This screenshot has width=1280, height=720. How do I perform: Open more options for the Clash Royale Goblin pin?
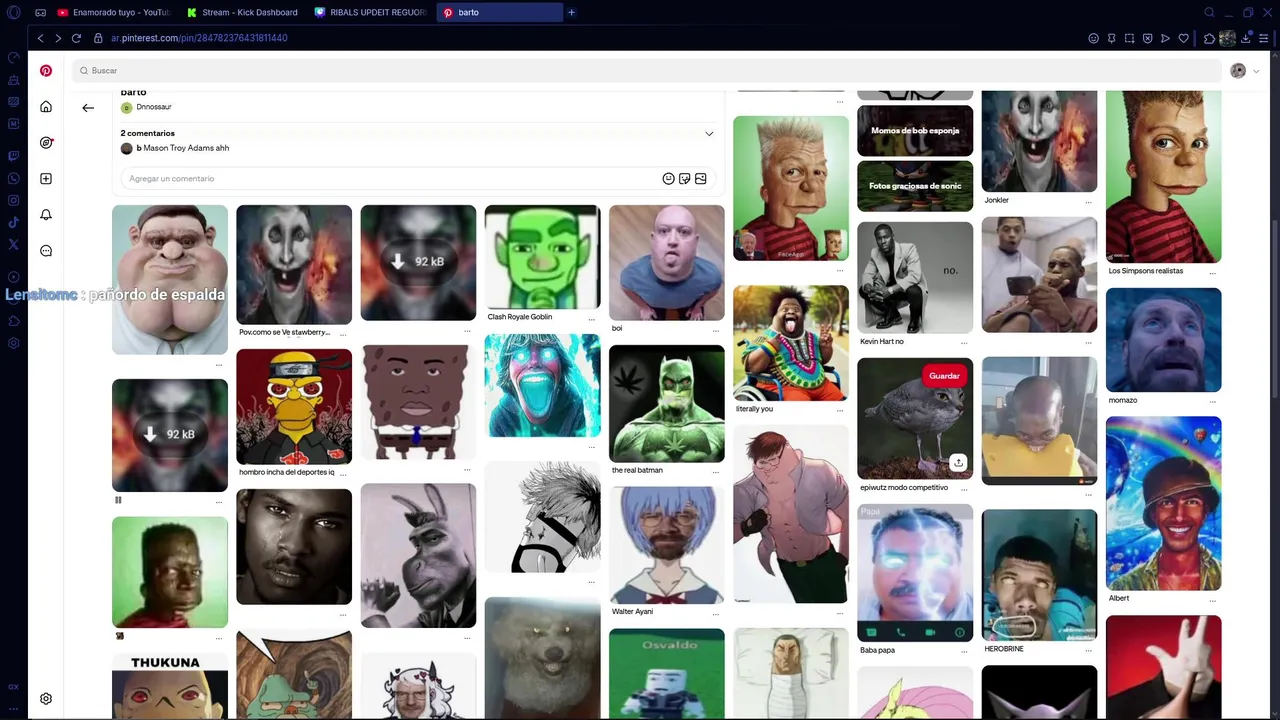(x=591, y=320)
